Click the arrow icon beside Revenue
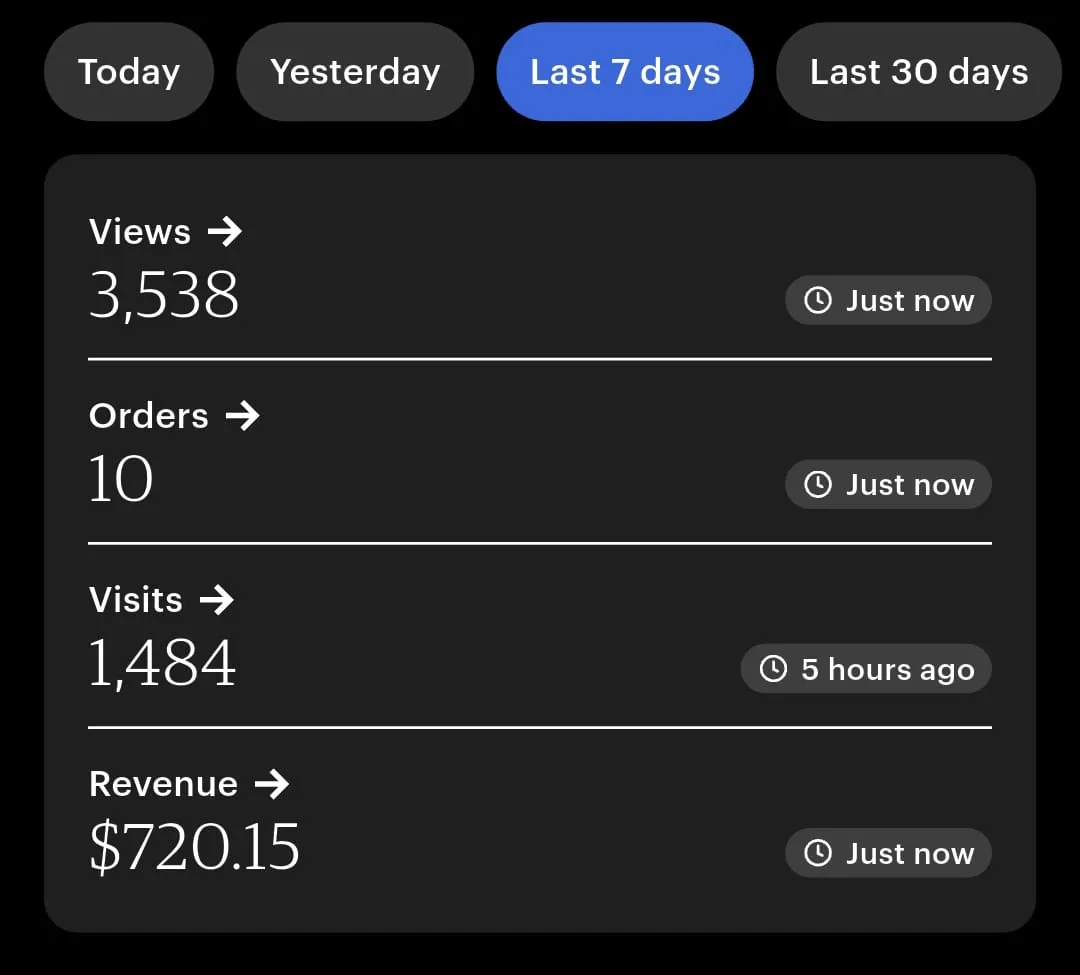 [272, 784]
